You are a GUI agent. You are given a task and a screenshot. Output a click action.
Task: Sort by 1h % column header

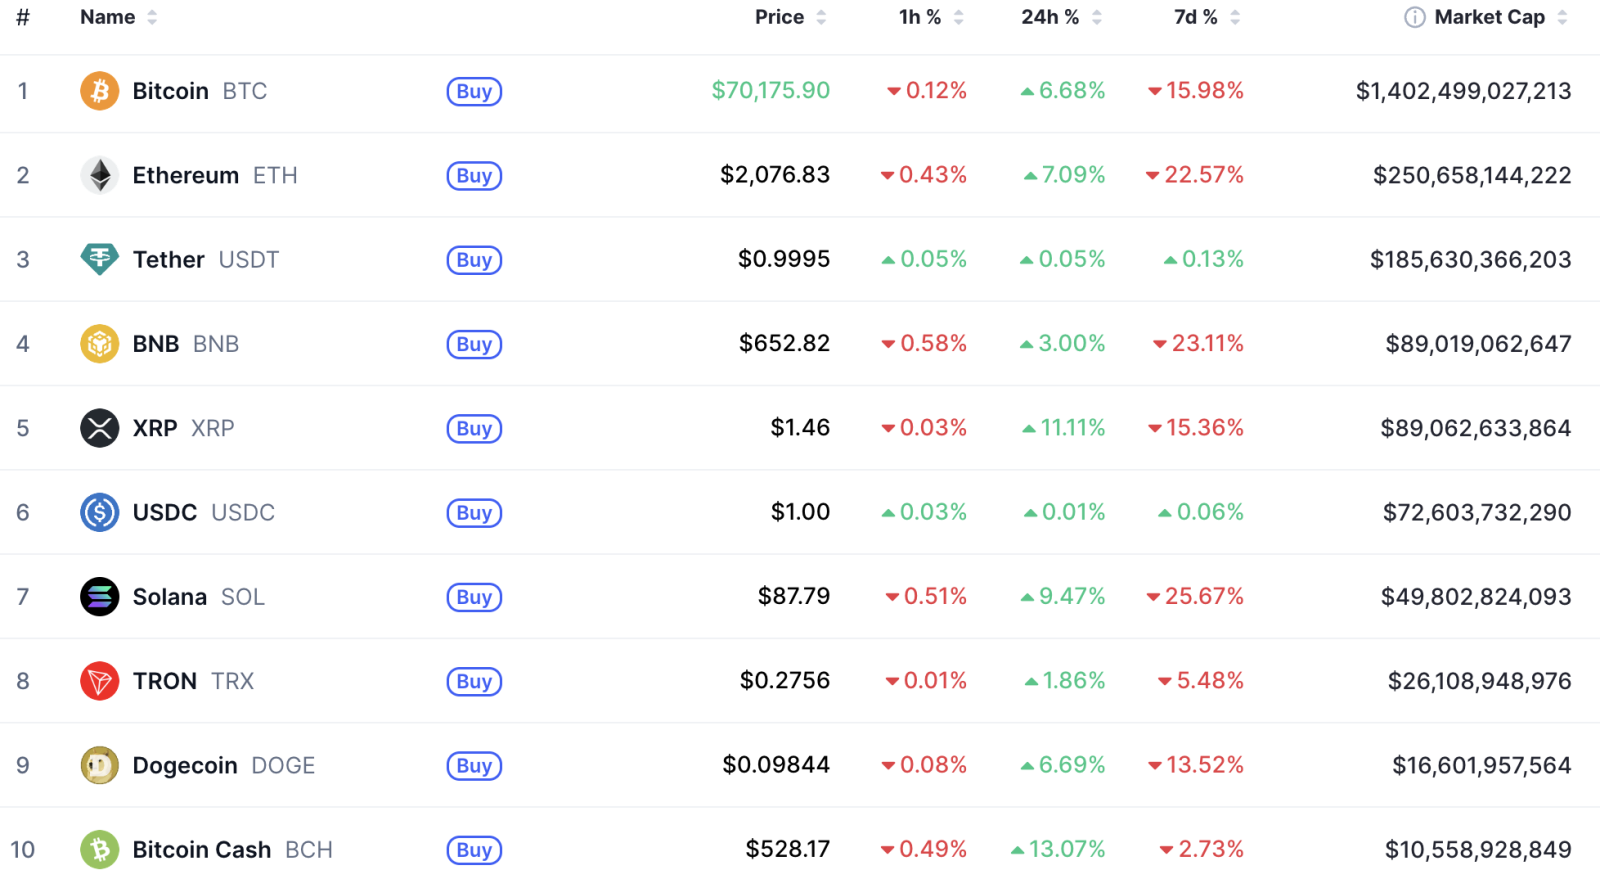pos(920,17)
